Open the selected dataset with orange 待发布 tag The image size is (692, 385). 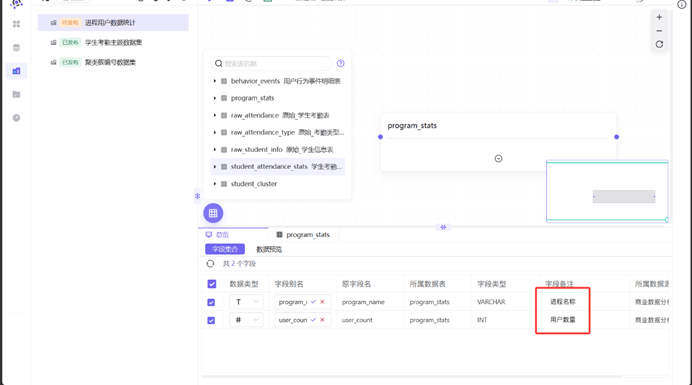(113, 23)
